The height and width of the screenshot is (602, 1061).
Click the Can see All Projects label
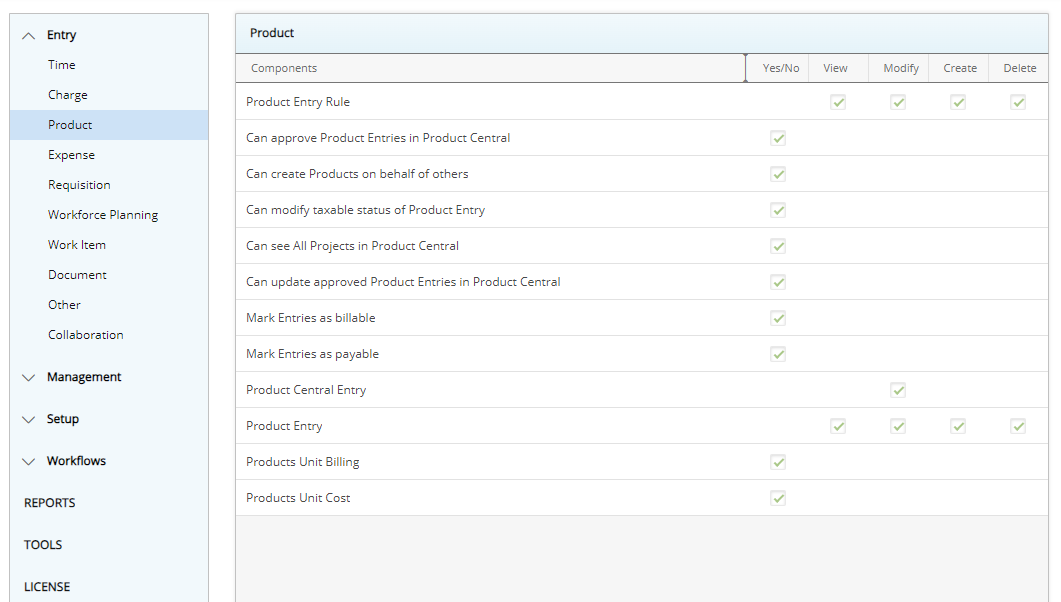353,246
